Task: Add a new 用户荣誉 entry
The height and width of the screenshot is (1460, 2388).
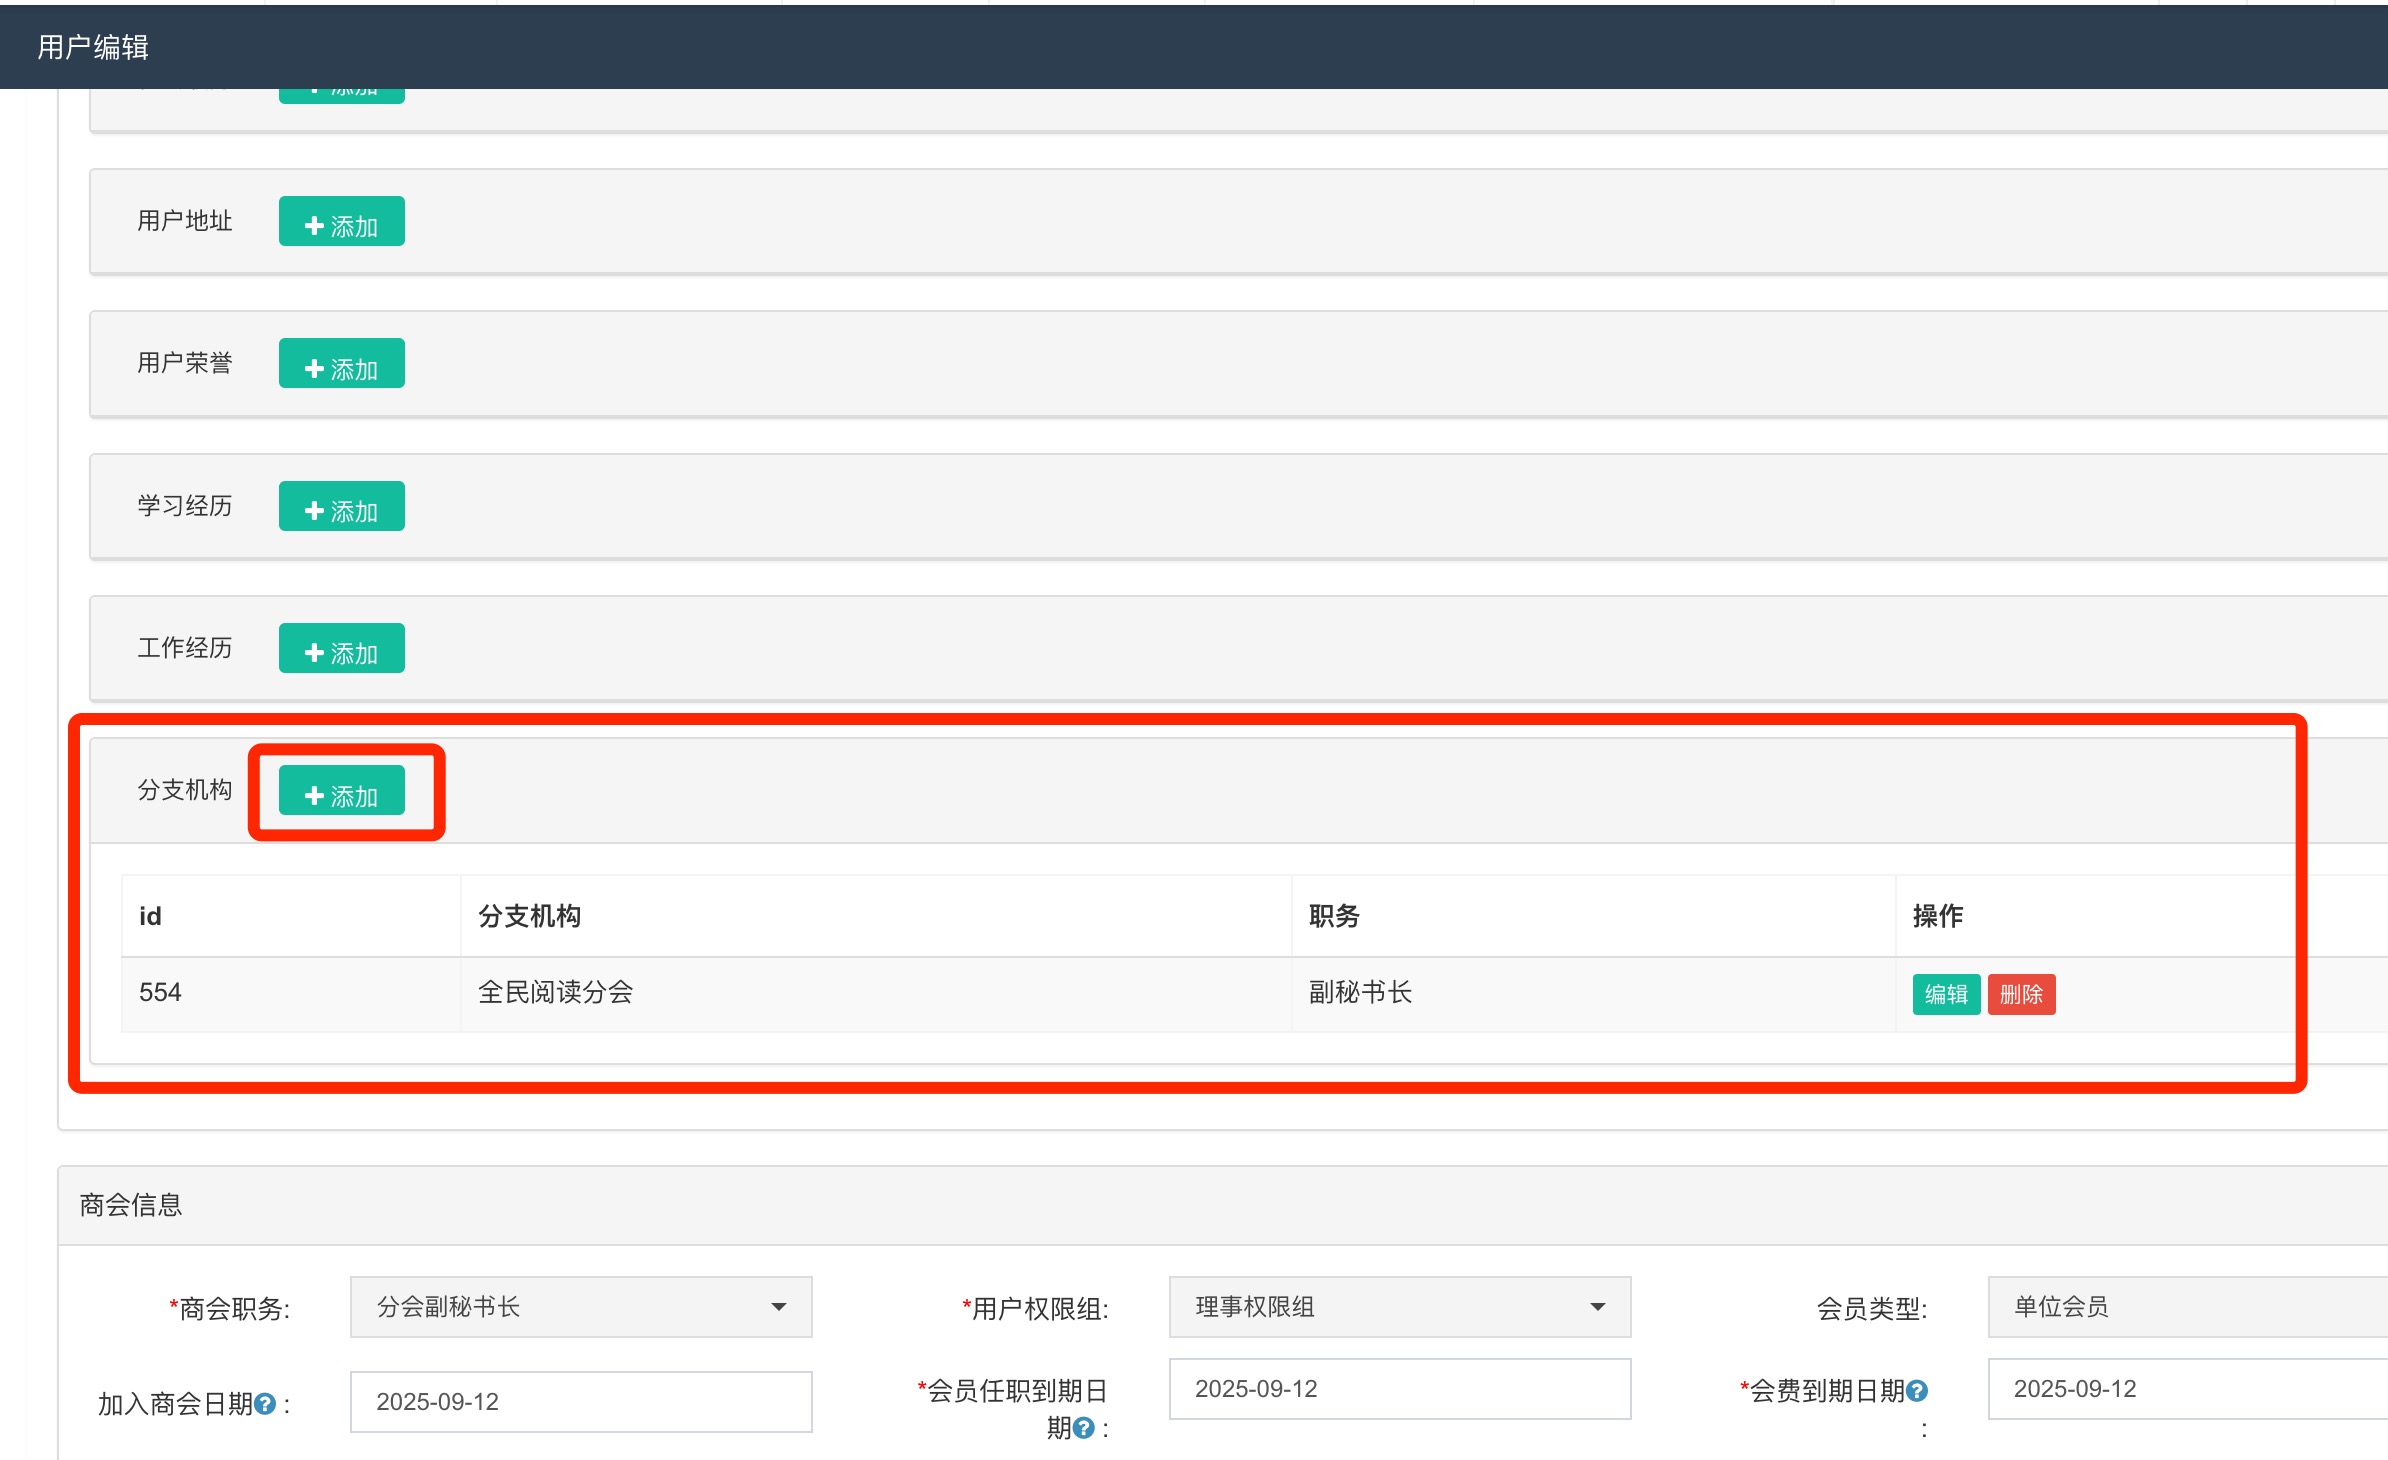Action: tap(341, 364)
